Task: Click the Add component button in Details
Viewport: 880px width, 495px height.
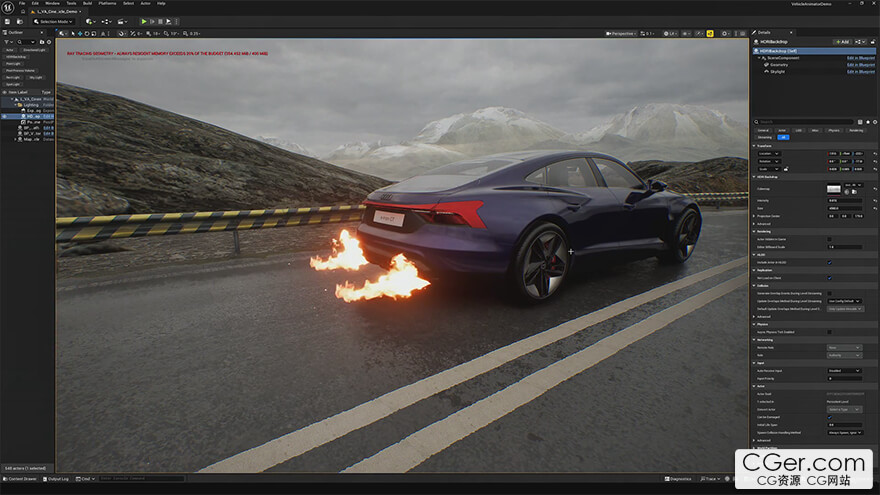Action: coord(842,42)
